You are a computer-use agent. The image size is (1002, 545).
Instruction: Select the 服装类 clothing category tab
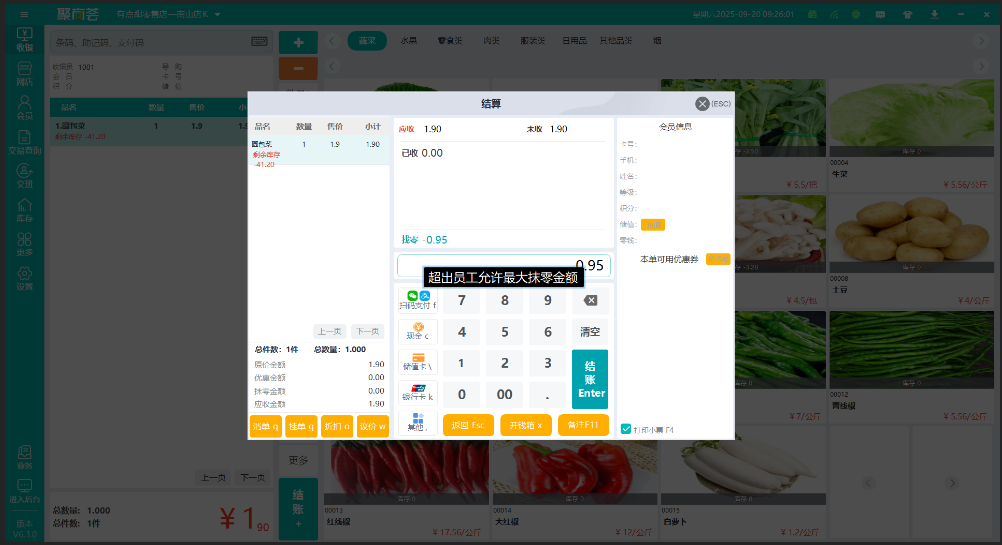532,41
